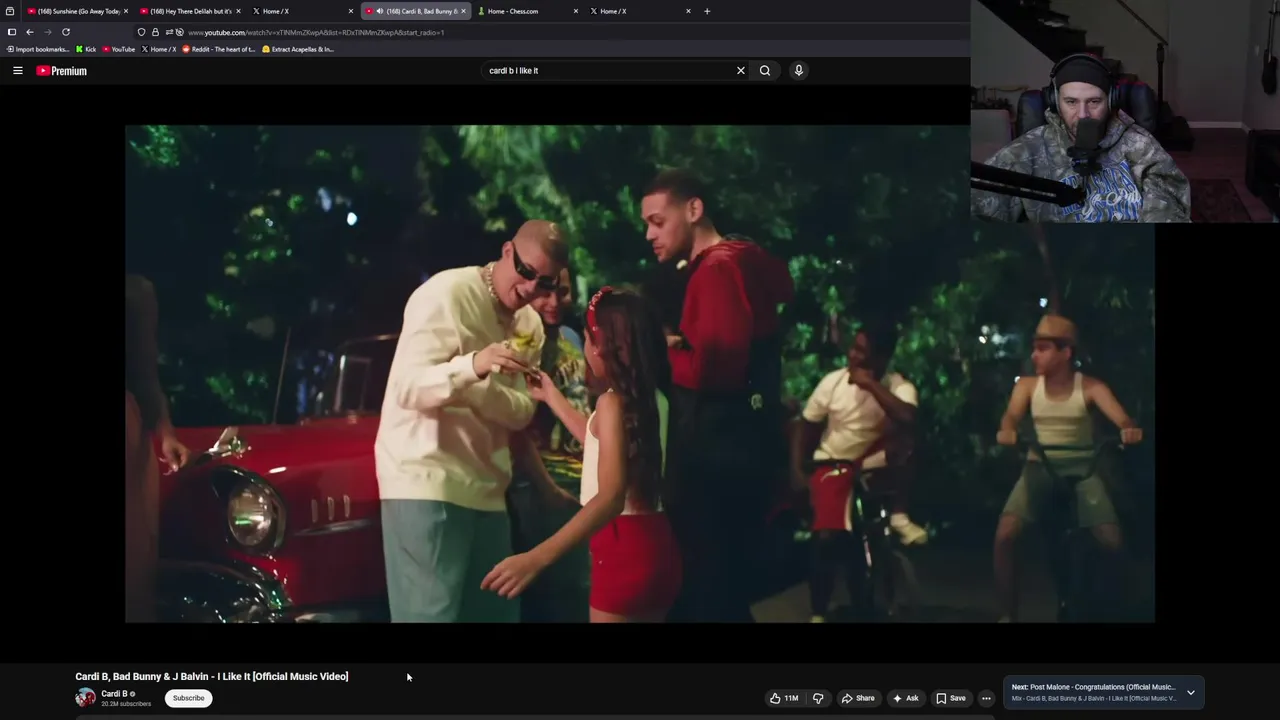Go back to previous page
This screenshot has width=1280, height=720.
coord(30,32)
